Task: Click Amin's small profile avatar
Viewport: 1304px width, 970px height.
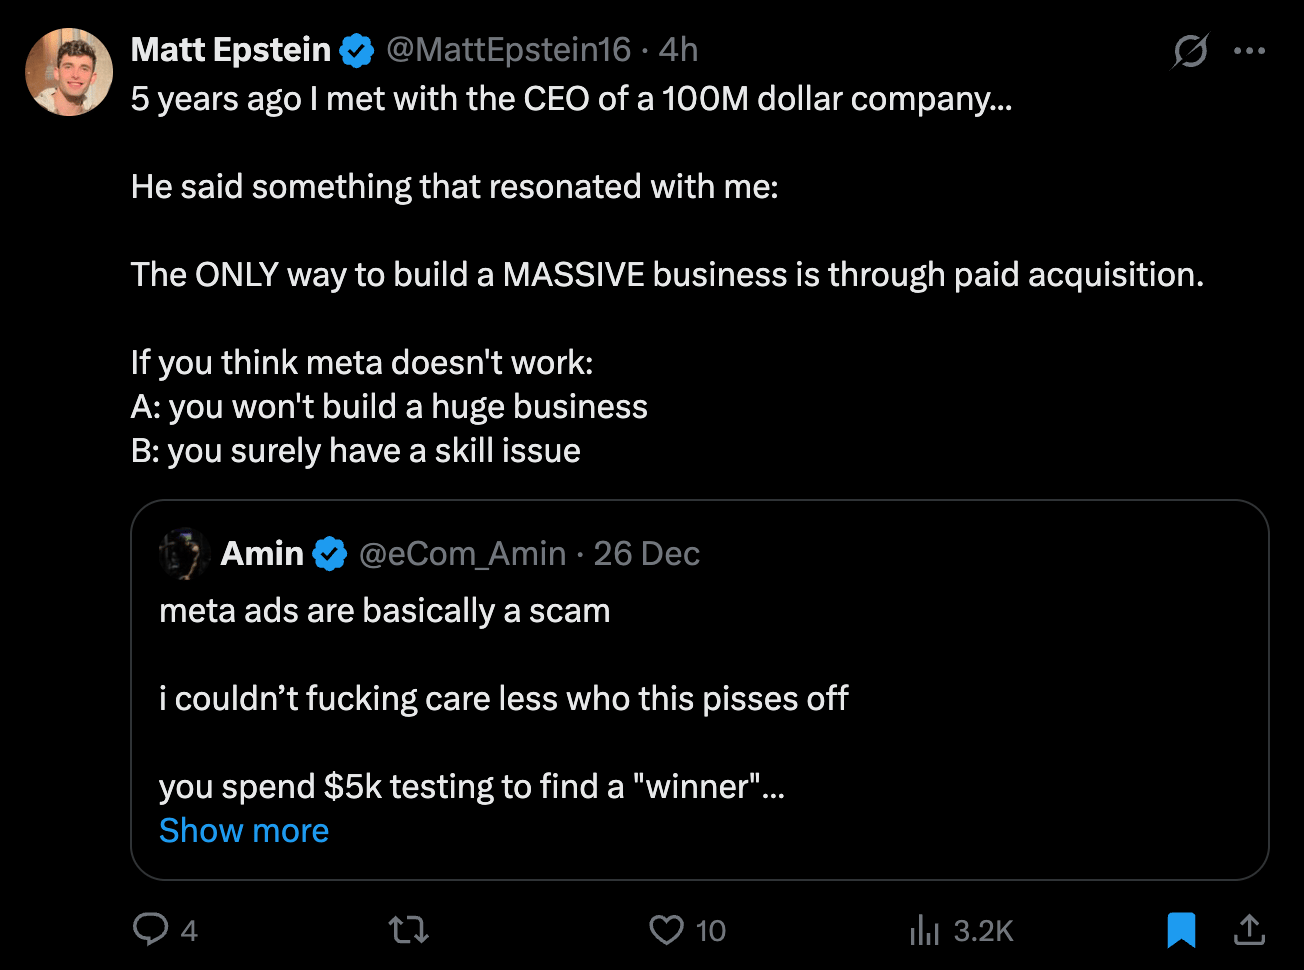Action: 183,553
